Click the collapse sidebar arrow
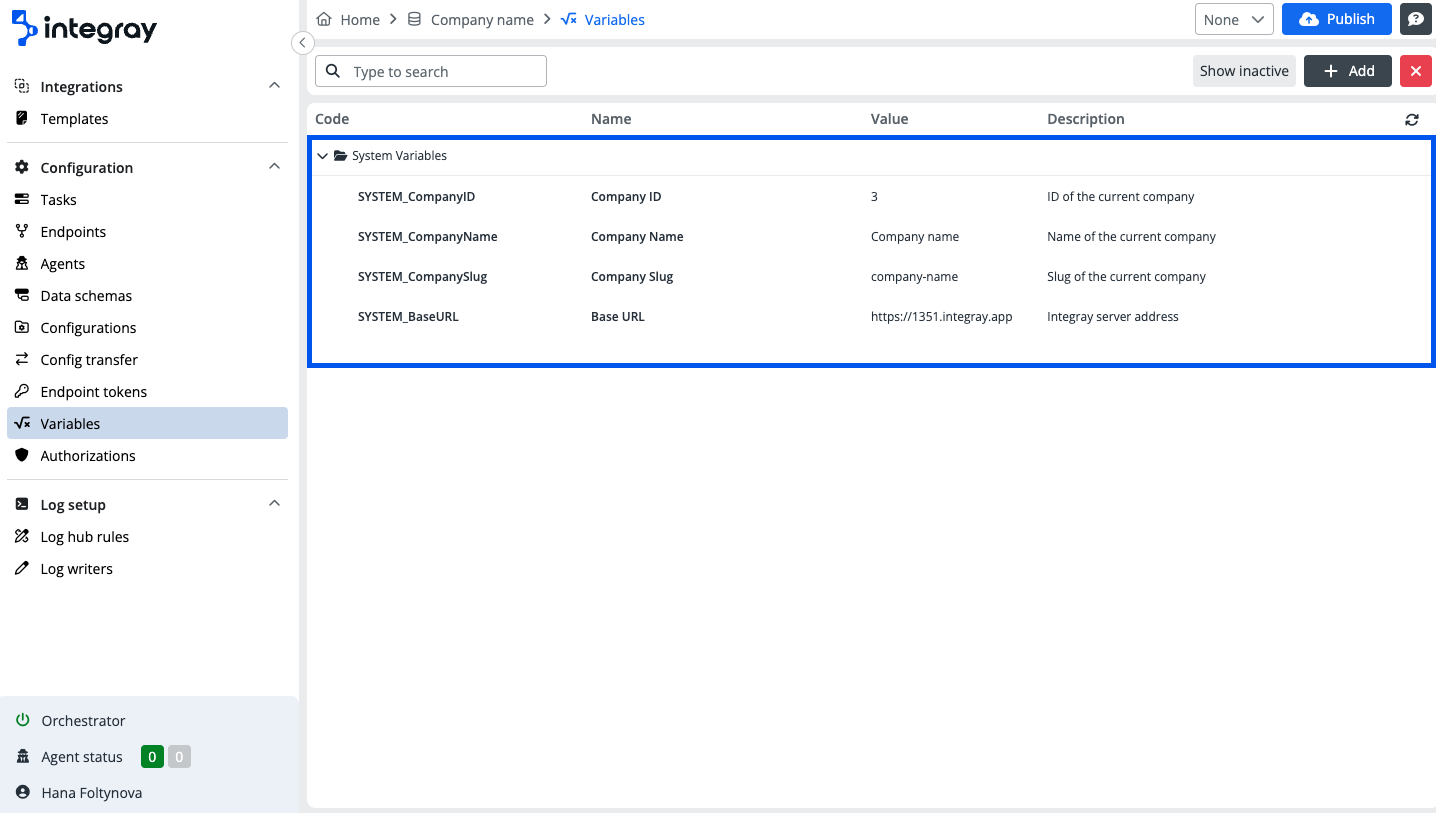This screenshot has width=1436, height=813. [302, 43]
